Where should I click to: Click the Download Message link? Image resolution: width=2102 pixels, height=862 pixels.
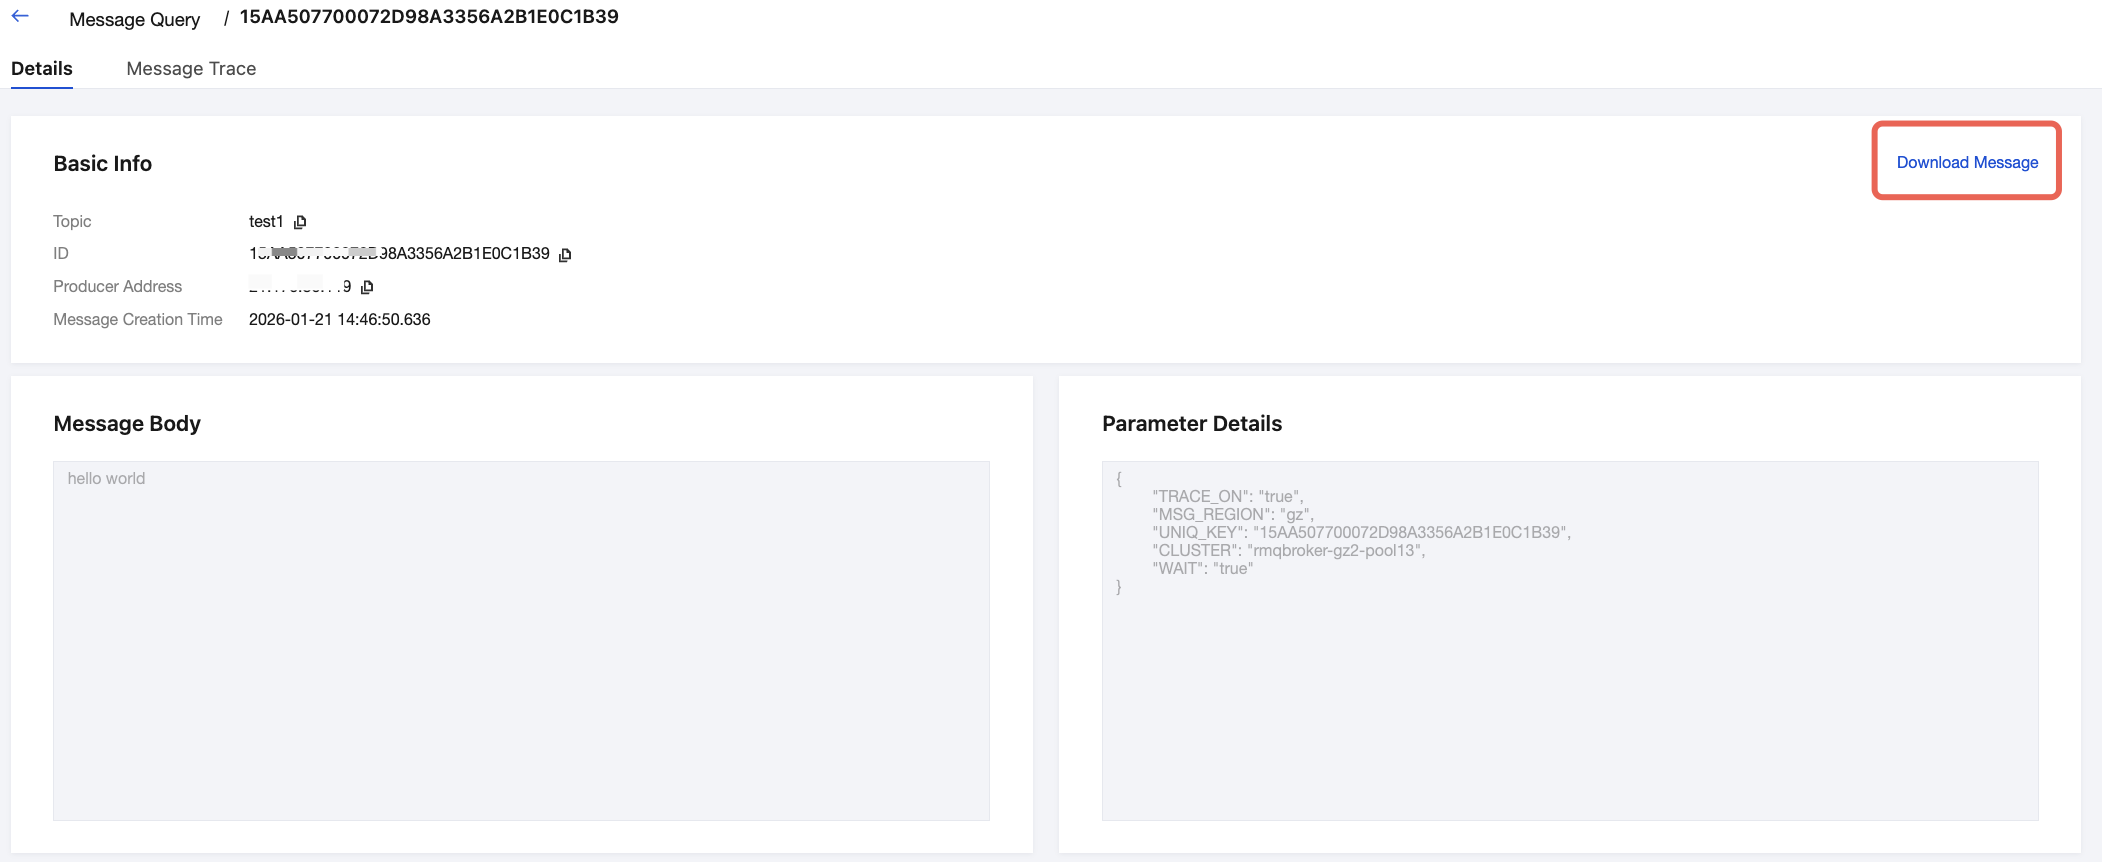(1966, 162)
